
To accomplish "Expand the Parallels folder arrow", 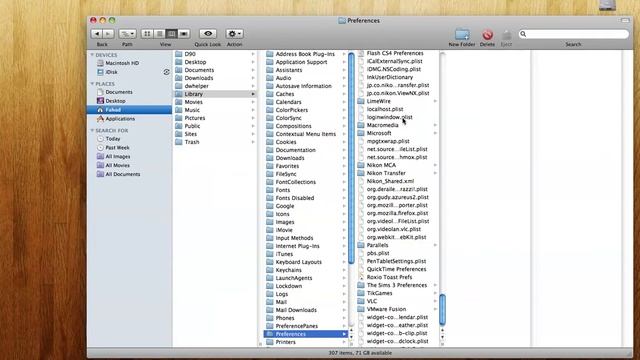I will [x=435, y=245].
